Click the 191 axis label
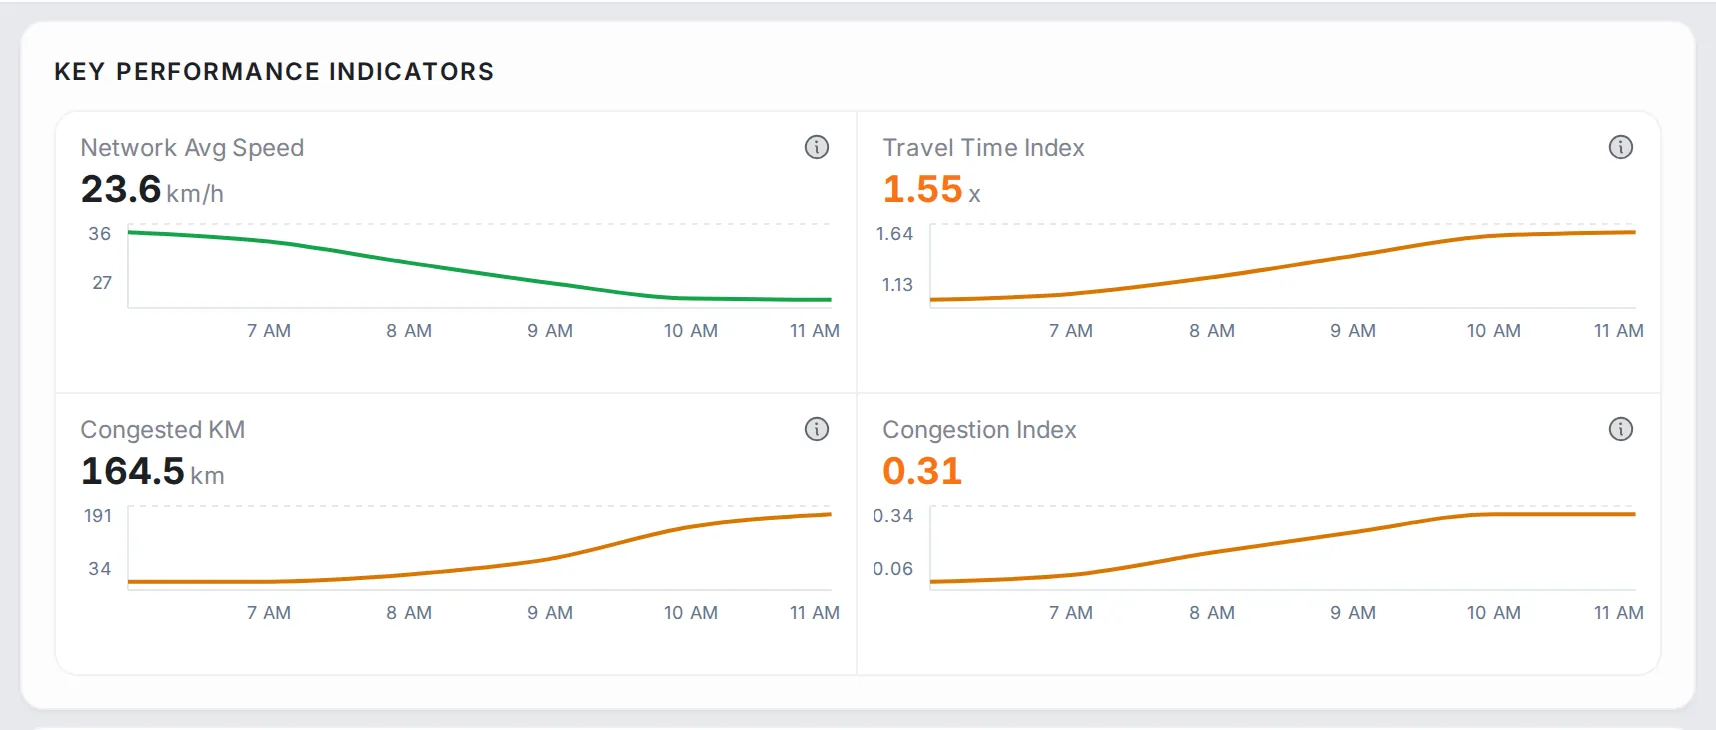1716x730 pixels. pyautogui.click(x=98, y=516)
